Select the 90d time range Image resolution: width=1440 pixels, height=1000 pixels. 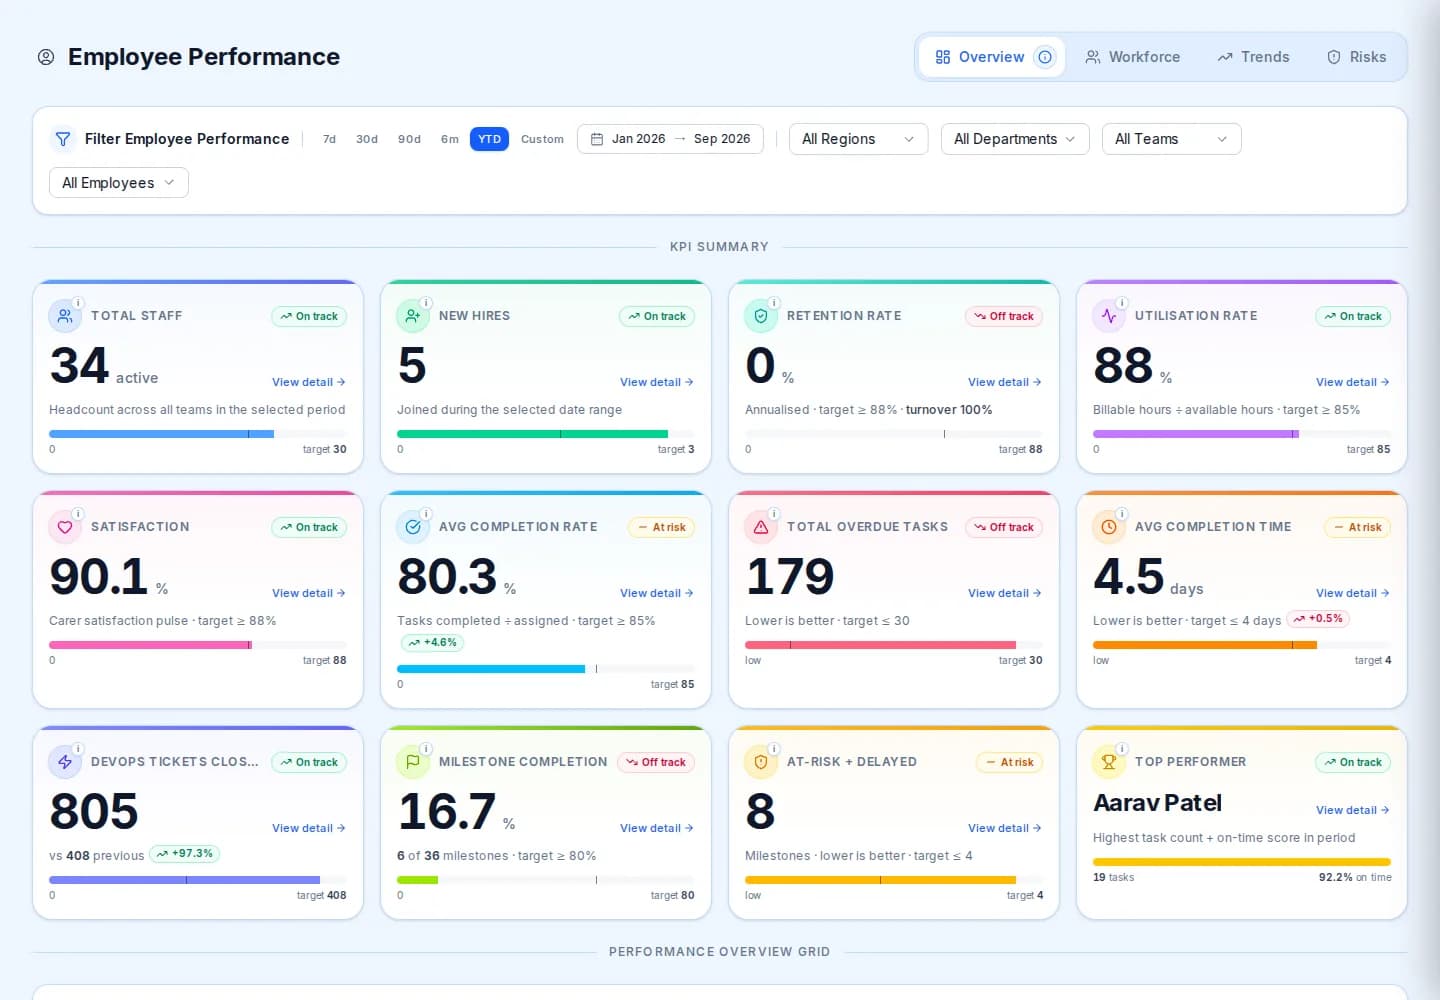pyautogui.click(x=409, y=139)
